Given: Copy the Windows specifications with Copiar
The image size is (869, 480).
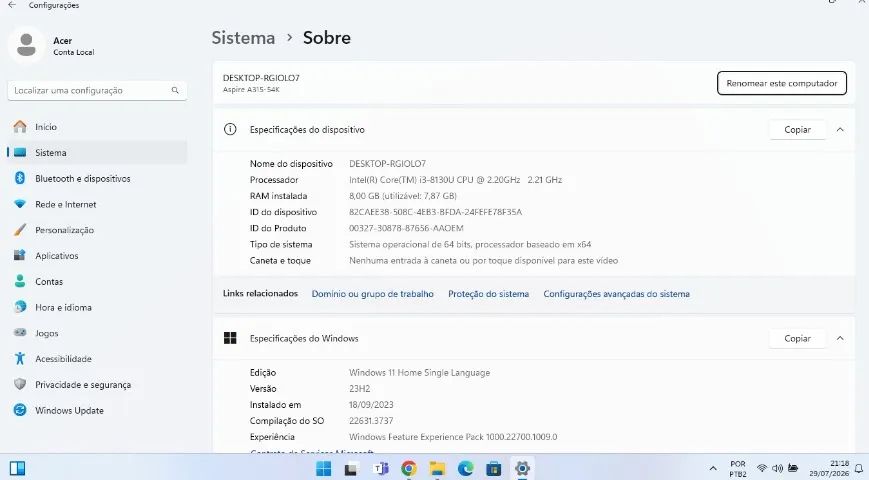Looking at the screenshot, I should click(798, 338).
